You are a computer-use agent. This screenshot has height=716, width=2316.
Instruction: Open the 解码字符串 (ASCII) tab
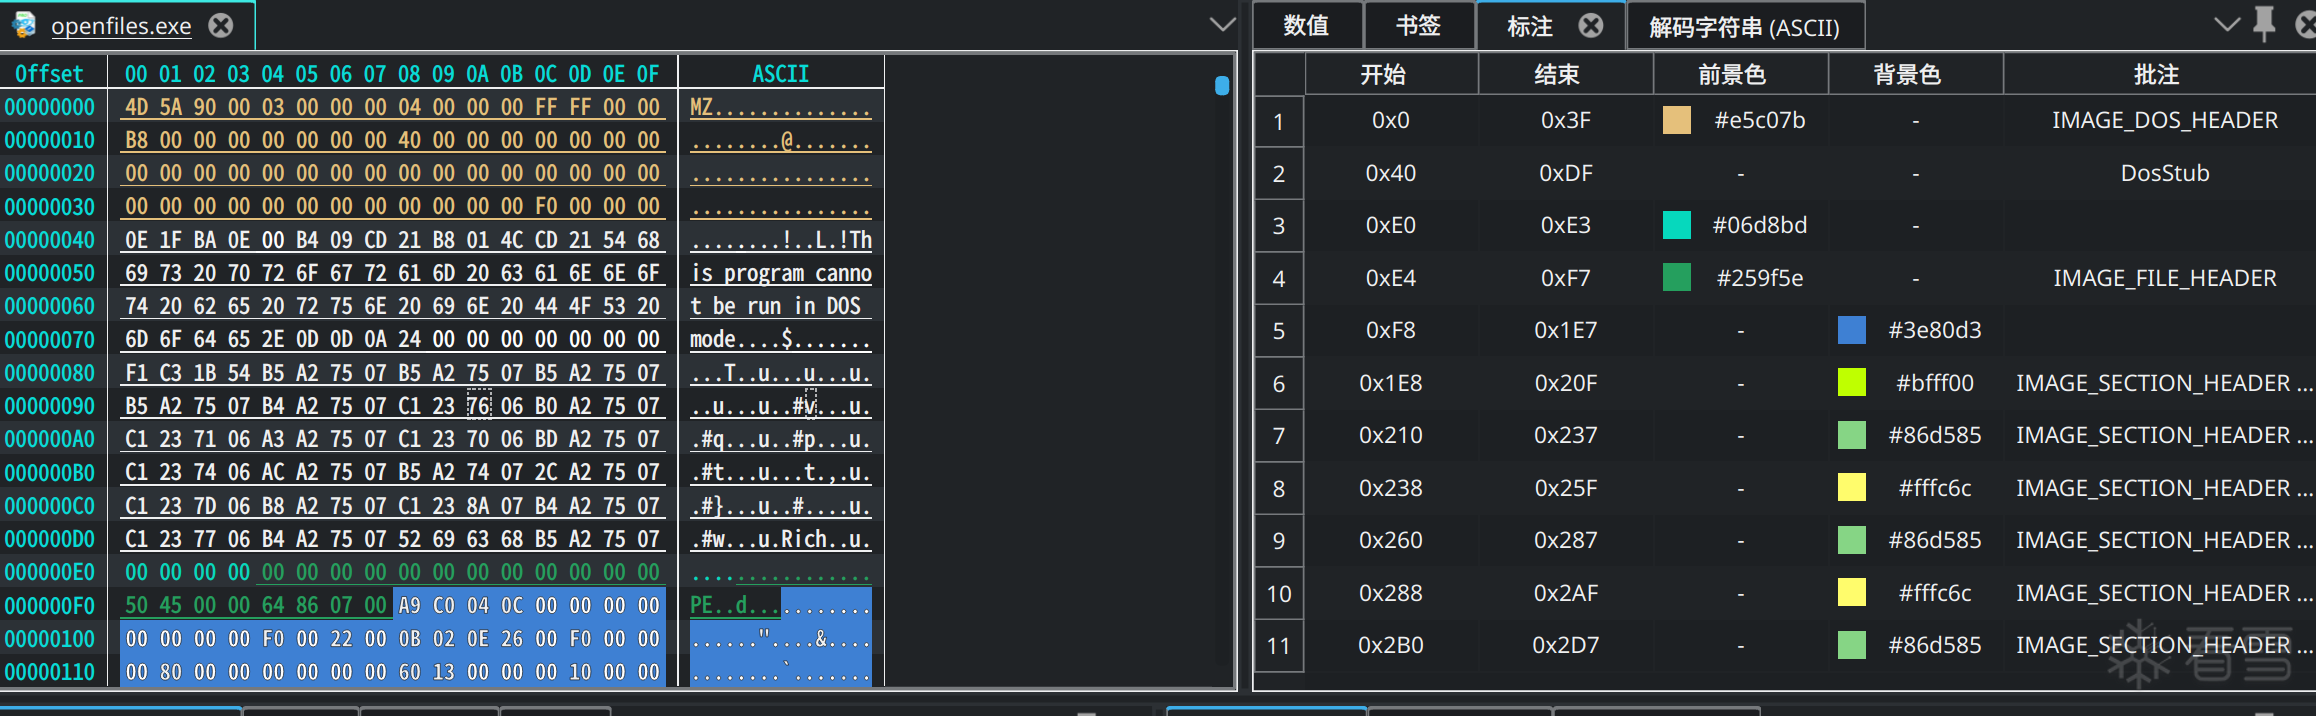click(x=1744, y=27)
